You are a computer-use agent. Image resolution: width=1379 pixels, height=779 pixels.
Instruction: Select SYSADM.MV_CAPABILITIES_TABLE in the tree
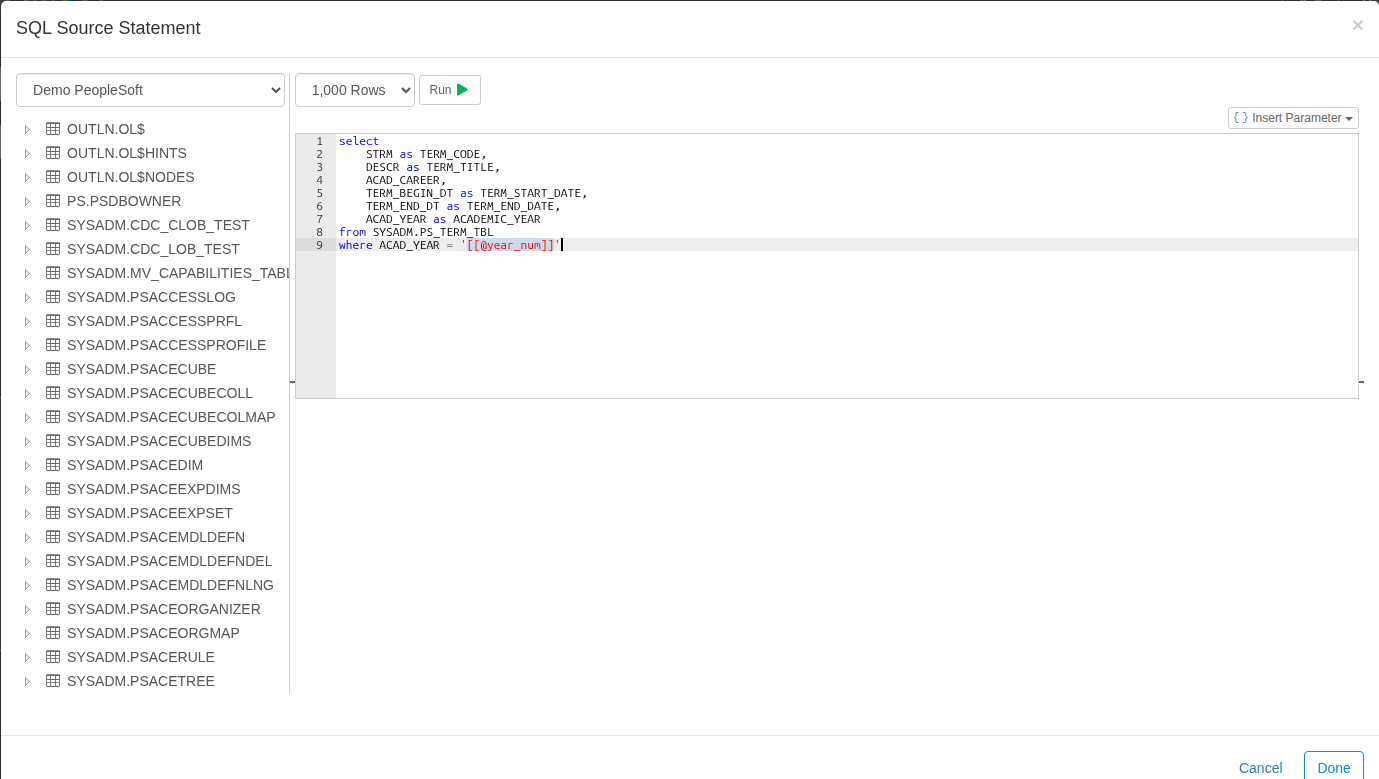click(178, 273)
